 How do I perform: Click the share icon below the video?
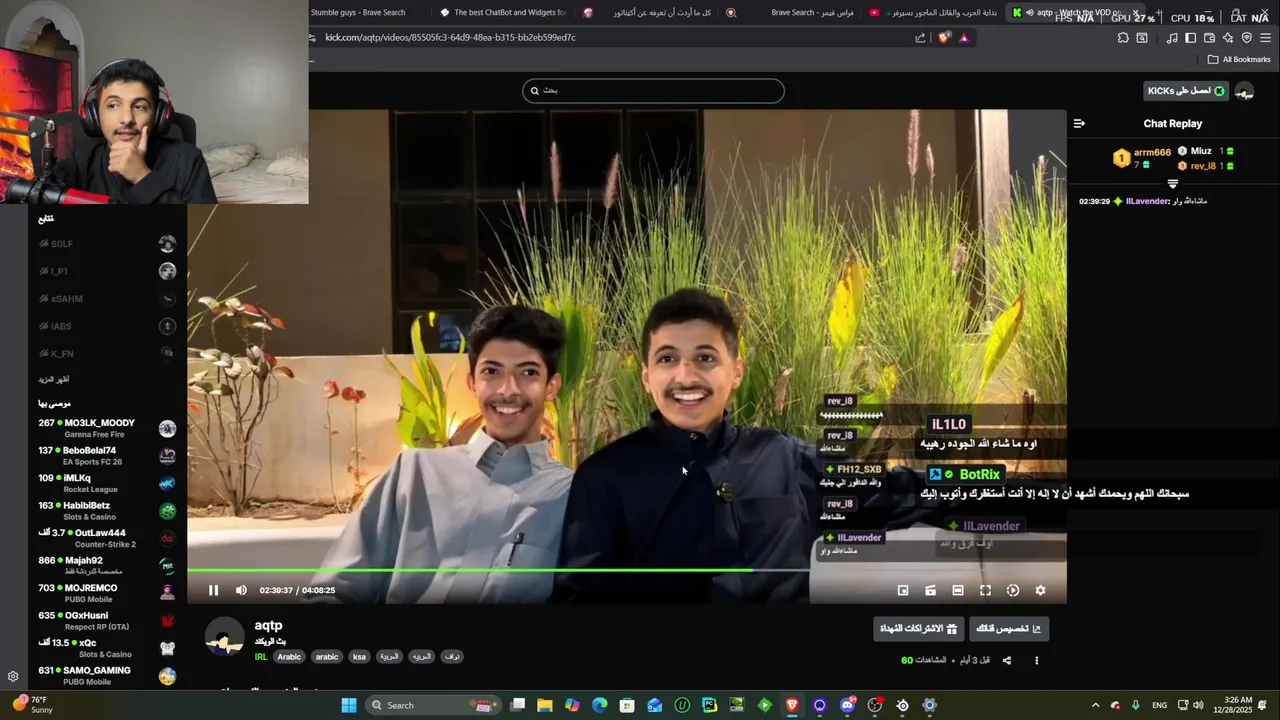pos(1007,660)
